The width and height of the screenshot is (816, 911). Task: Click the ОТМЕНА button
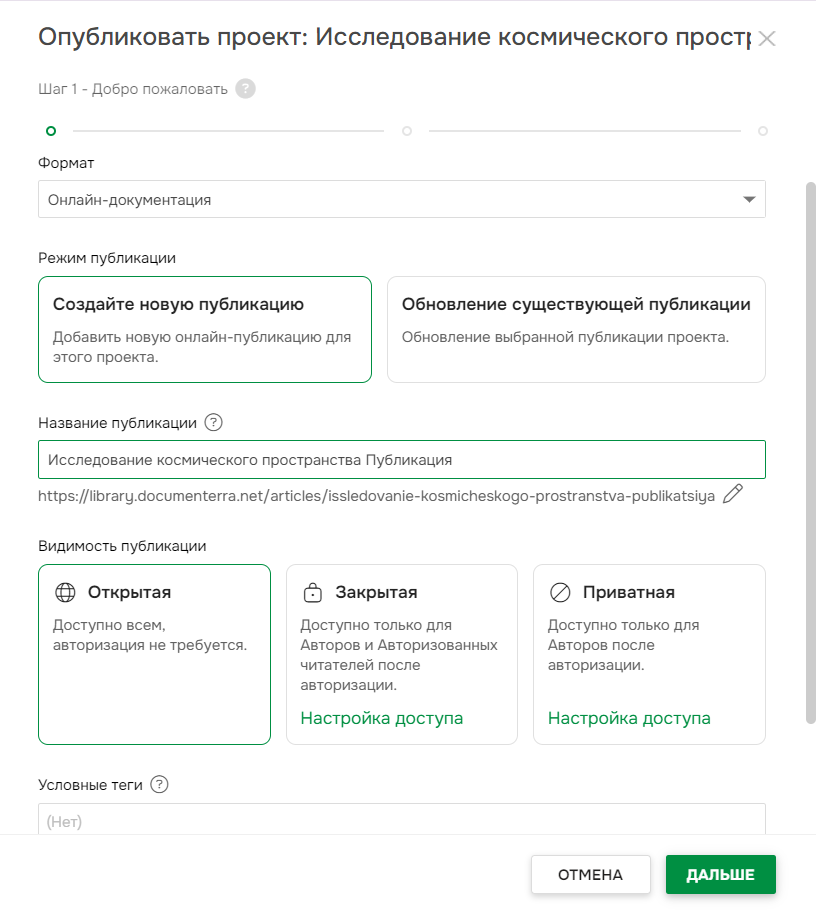[590, 874]
